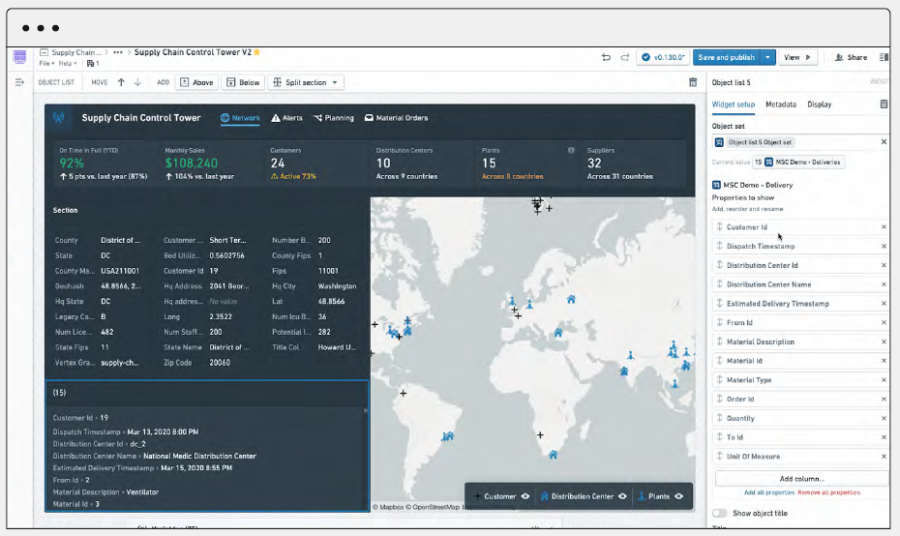
Task: Select the Display tab
Action: click(819, 104)
